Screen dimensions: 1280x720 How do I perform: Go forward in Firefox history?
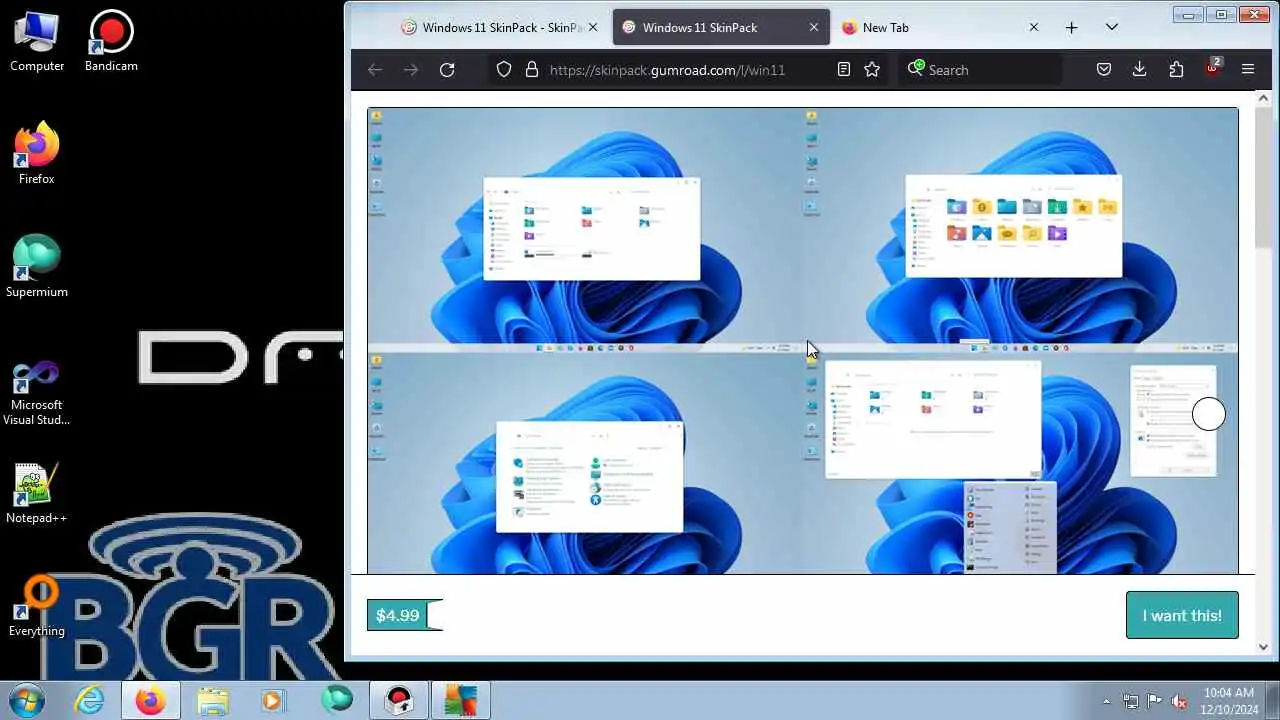click(x=411, y=70)
